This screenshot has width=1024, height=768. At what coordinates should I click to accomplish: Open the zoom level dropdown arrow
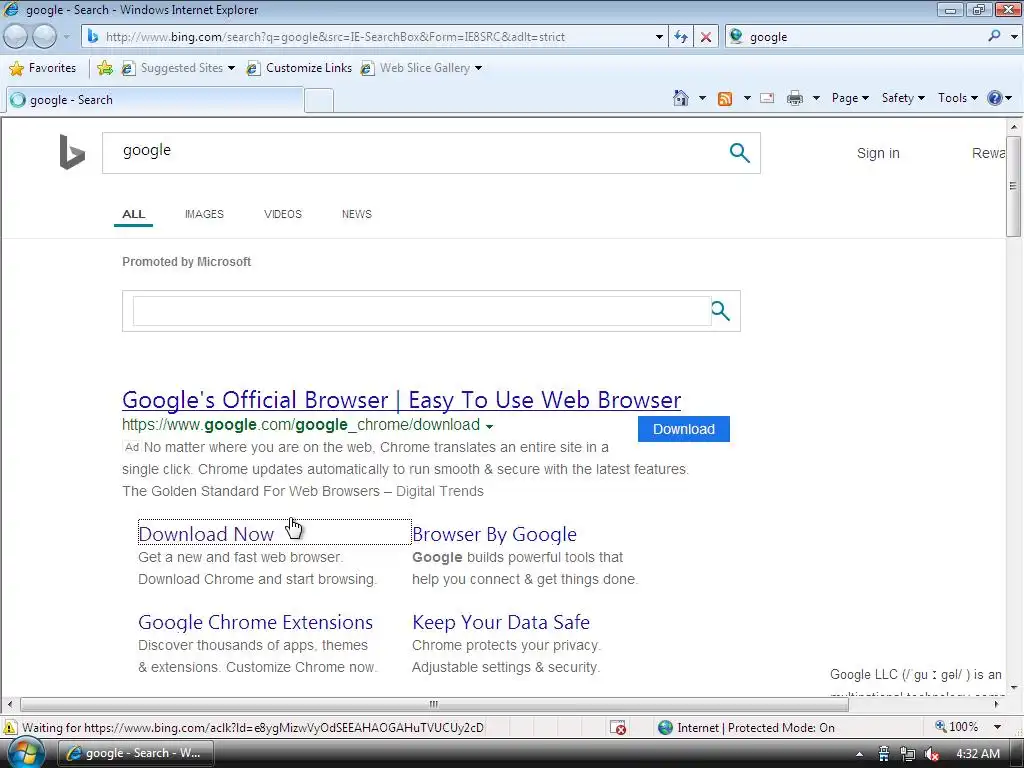[997, 727]
